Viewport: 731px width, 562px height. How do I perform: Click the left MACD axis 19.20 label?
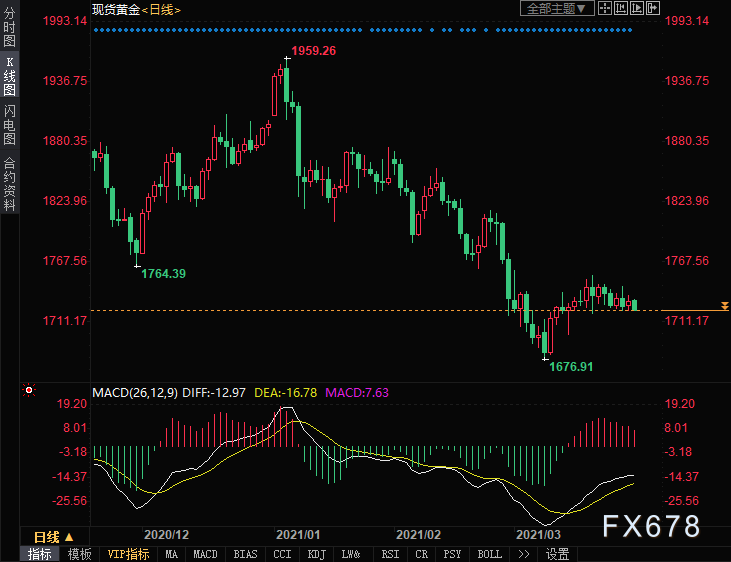point(72,403)
